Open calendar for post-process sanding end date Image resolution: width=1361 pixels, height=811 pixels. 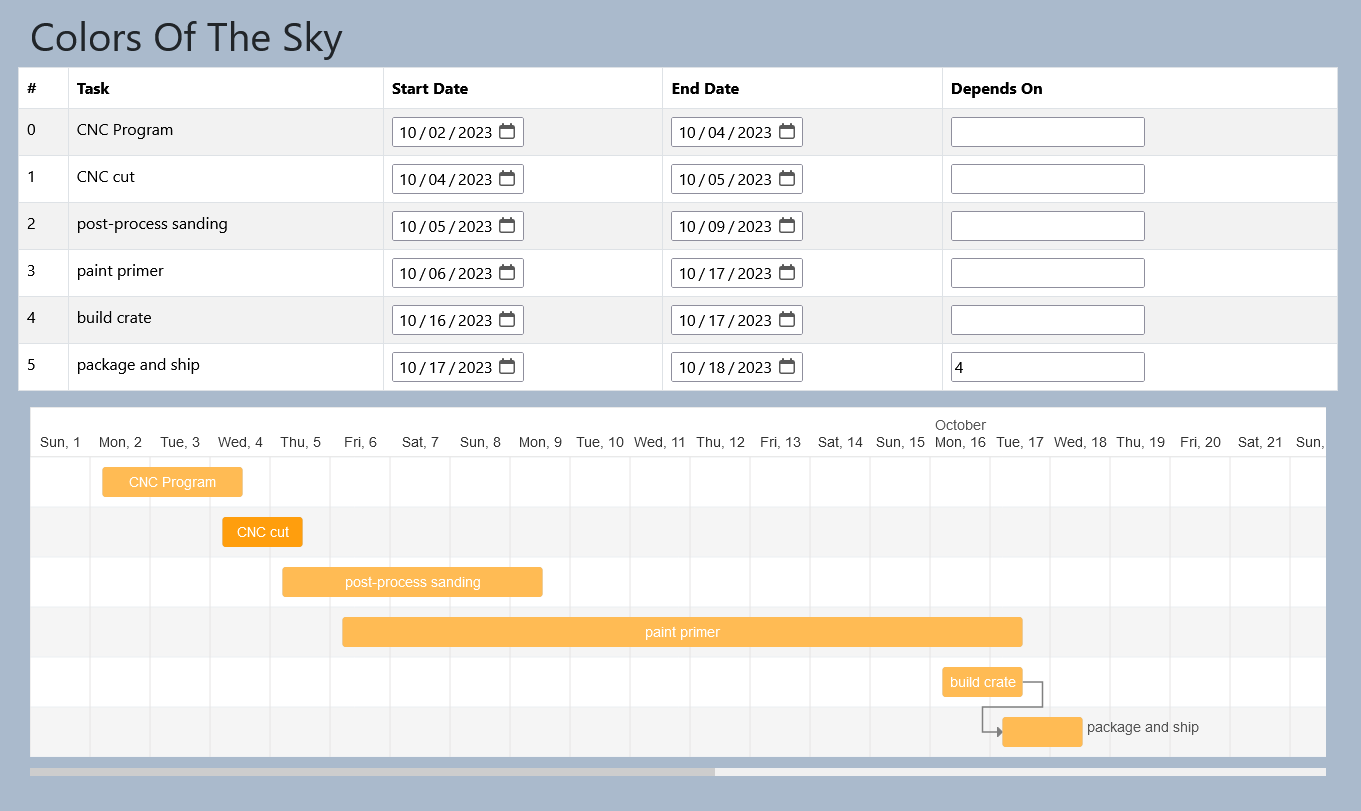pyautogui.click(x=787, y=226)
